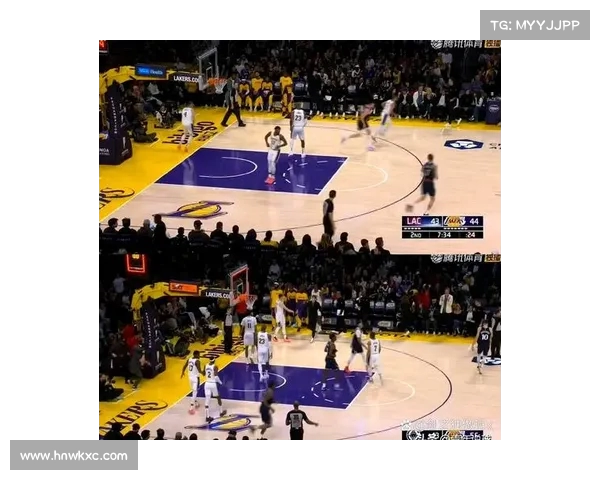
Task: Click the blue painted key in the lower frame
Action: pos(290,385)
